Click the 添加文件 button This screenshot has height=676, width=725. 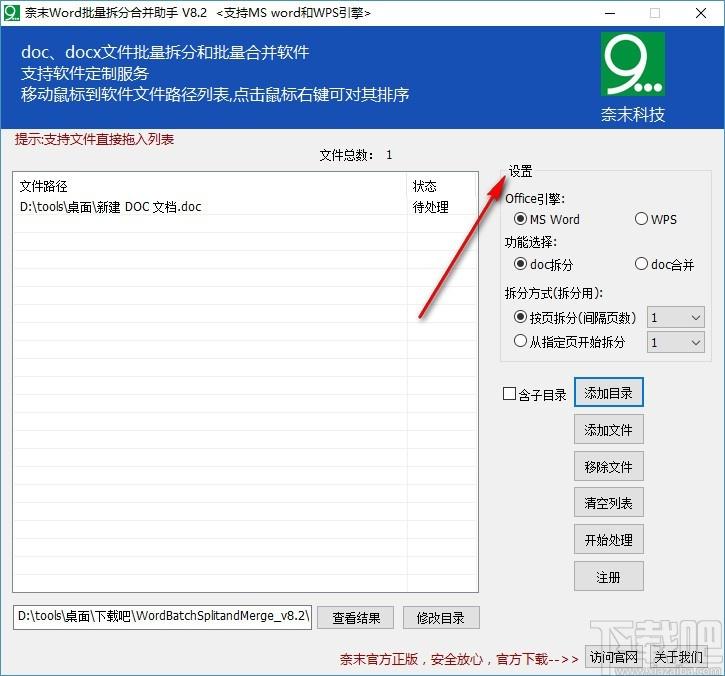(x=608, y=430)
